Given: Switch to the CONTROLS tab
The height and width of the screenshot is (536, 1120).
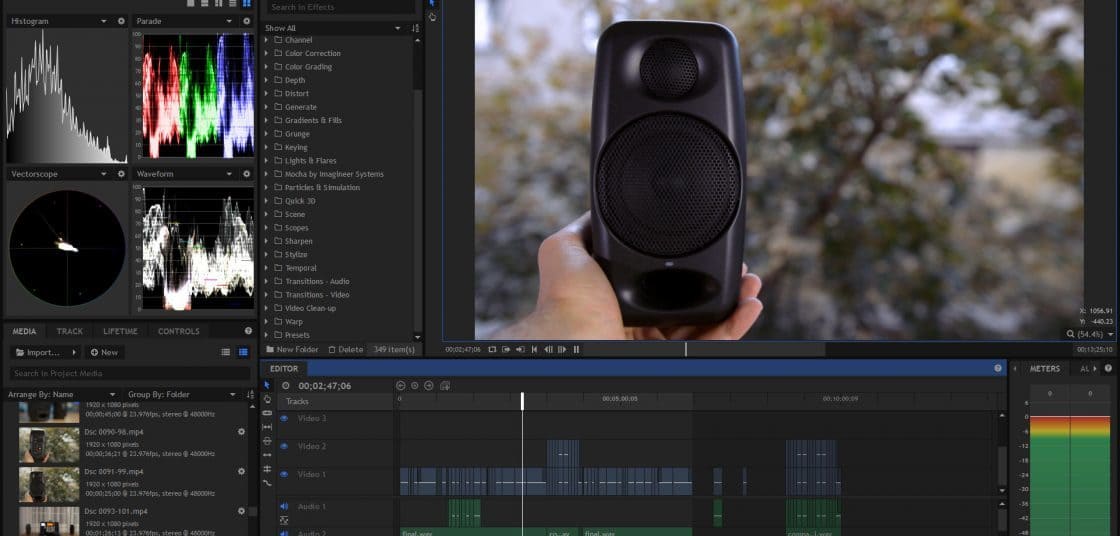Looking at the screenshot, I should pos(179,332).
